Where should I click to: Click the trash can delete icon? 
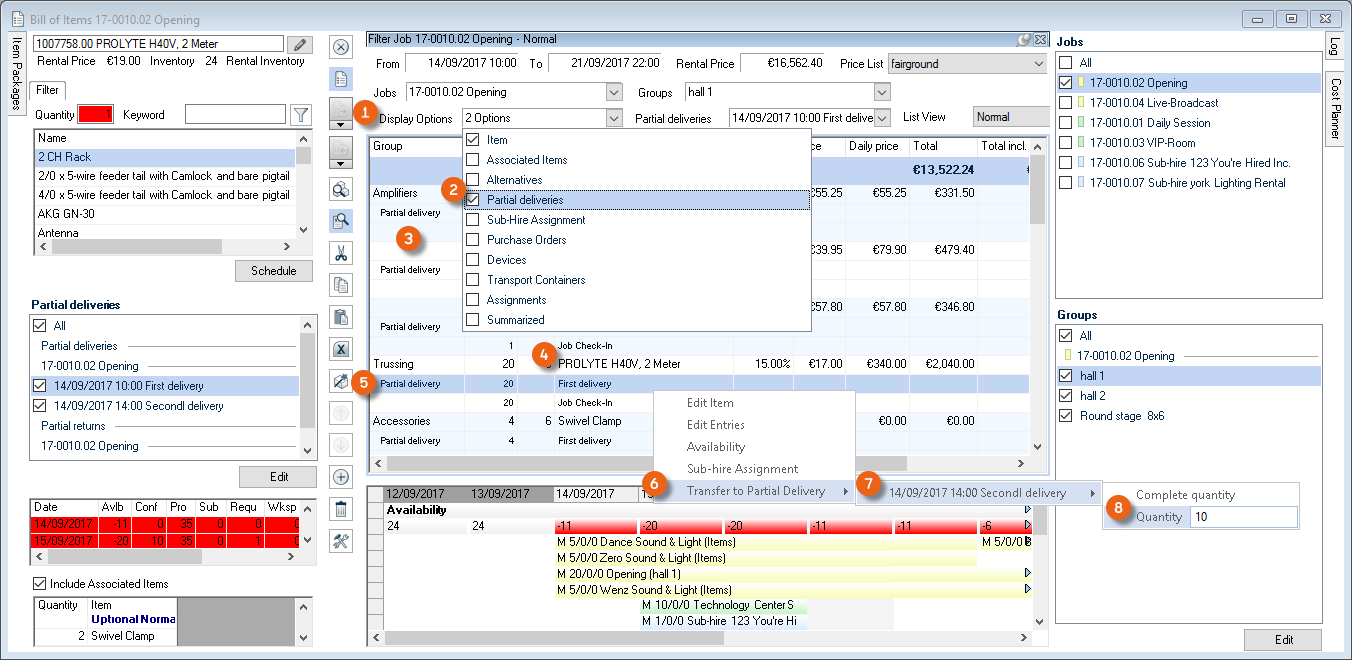tap(341, 509)
